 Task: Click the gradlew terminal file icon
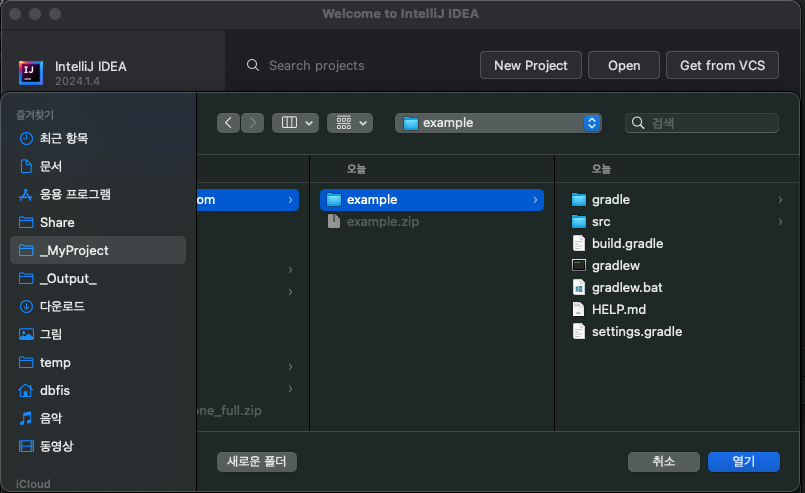click(x=579, y=265)
